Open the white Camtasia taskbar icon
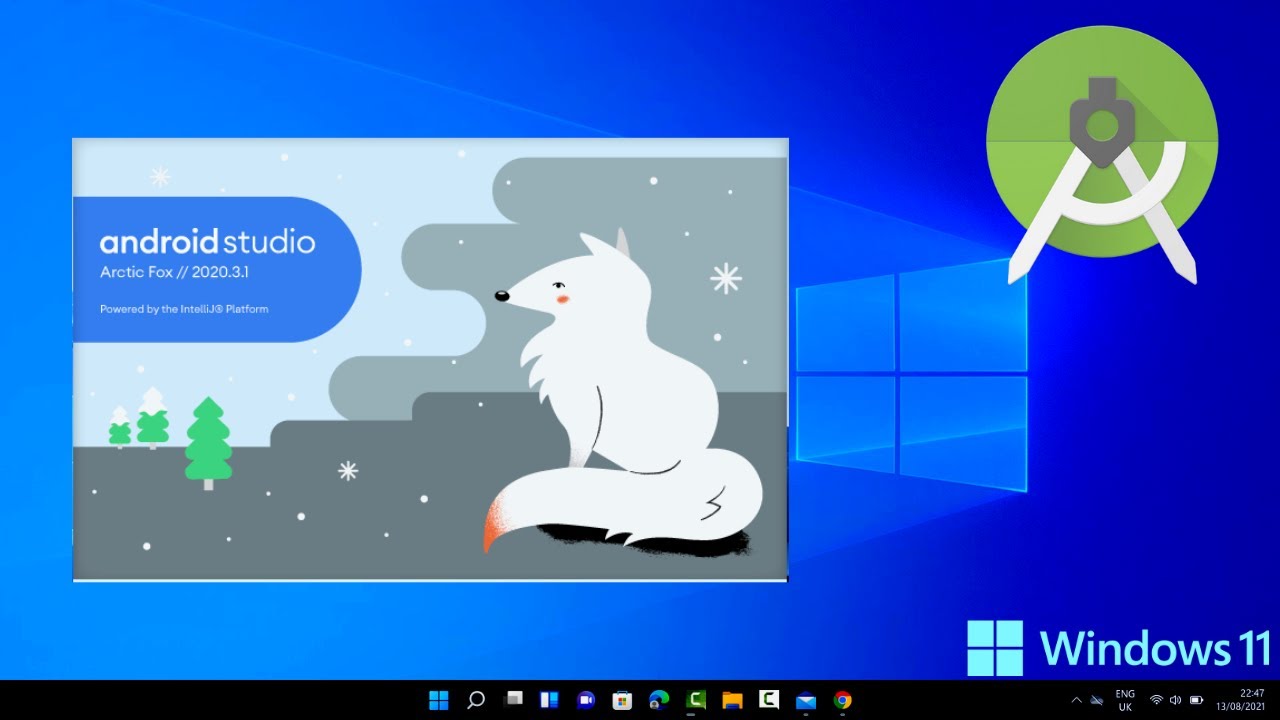1280x720 pixels. (769, 700)
